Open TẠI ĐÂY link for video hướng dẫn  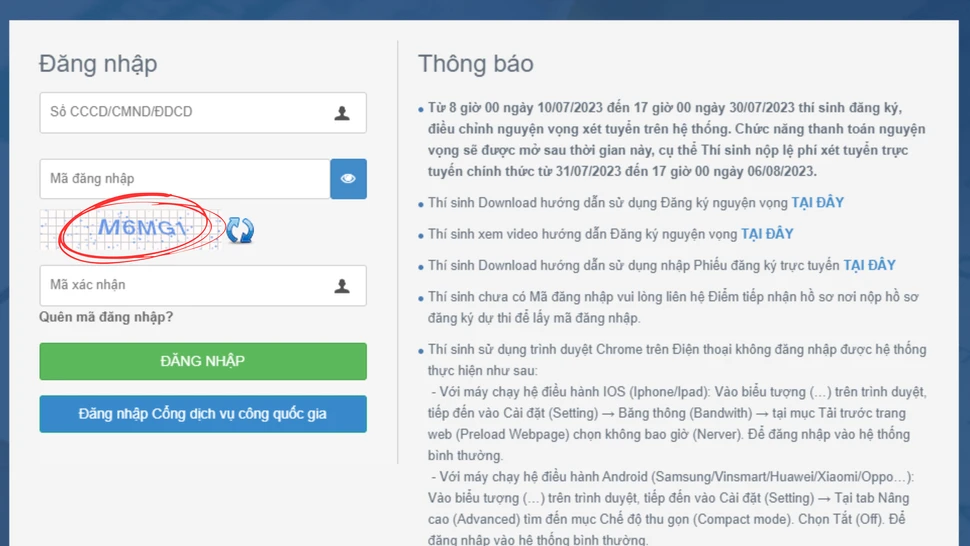(x=766, y=234)
